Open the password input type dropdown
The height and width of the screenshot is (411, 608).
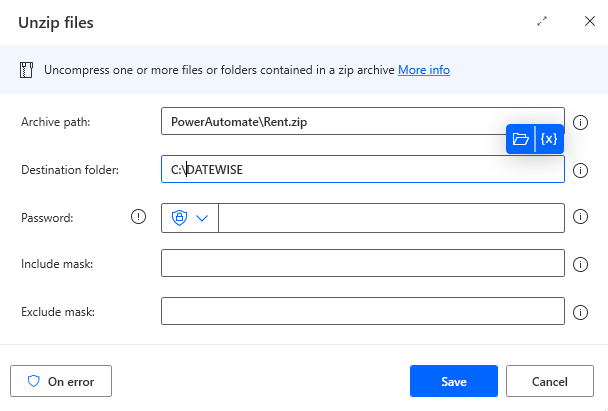pos(190,218)
